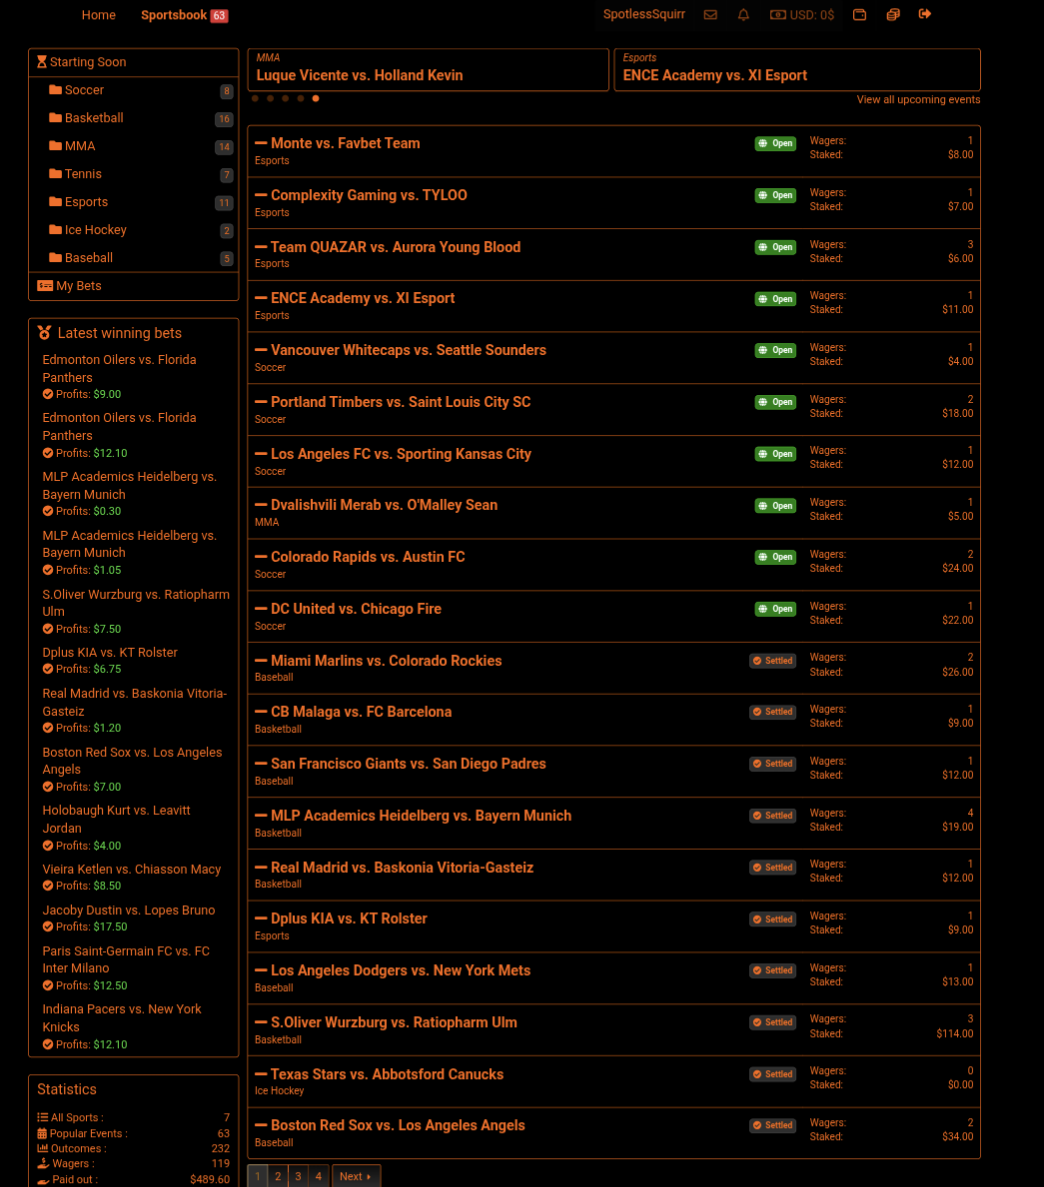Click the Tennis folder icon
The width and height of the screenshot is (1044, 1187).
[55, 173]
